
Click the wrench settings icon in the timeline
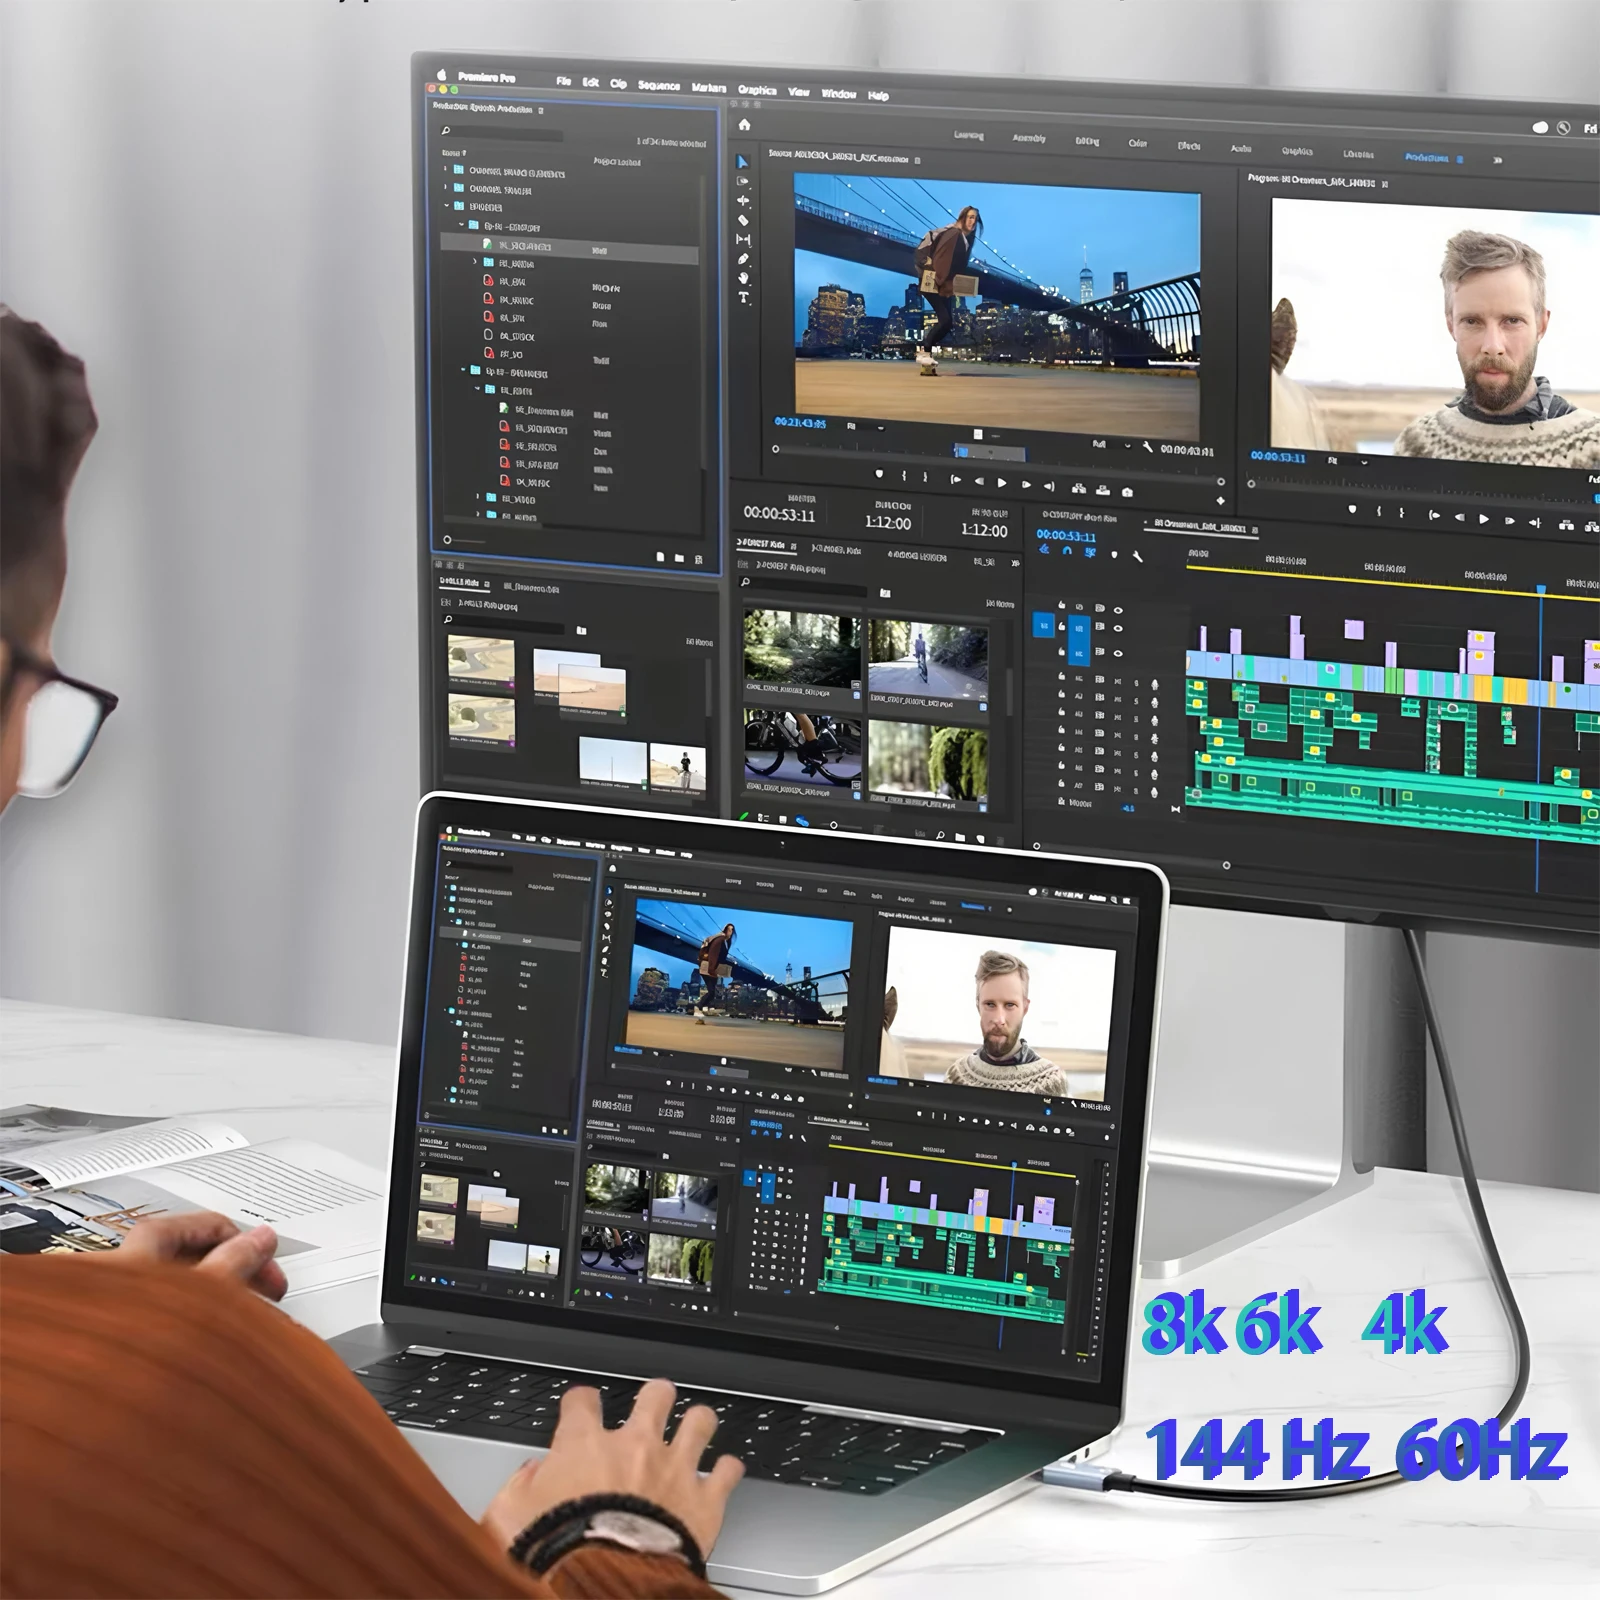click(x=1137, y=556)
